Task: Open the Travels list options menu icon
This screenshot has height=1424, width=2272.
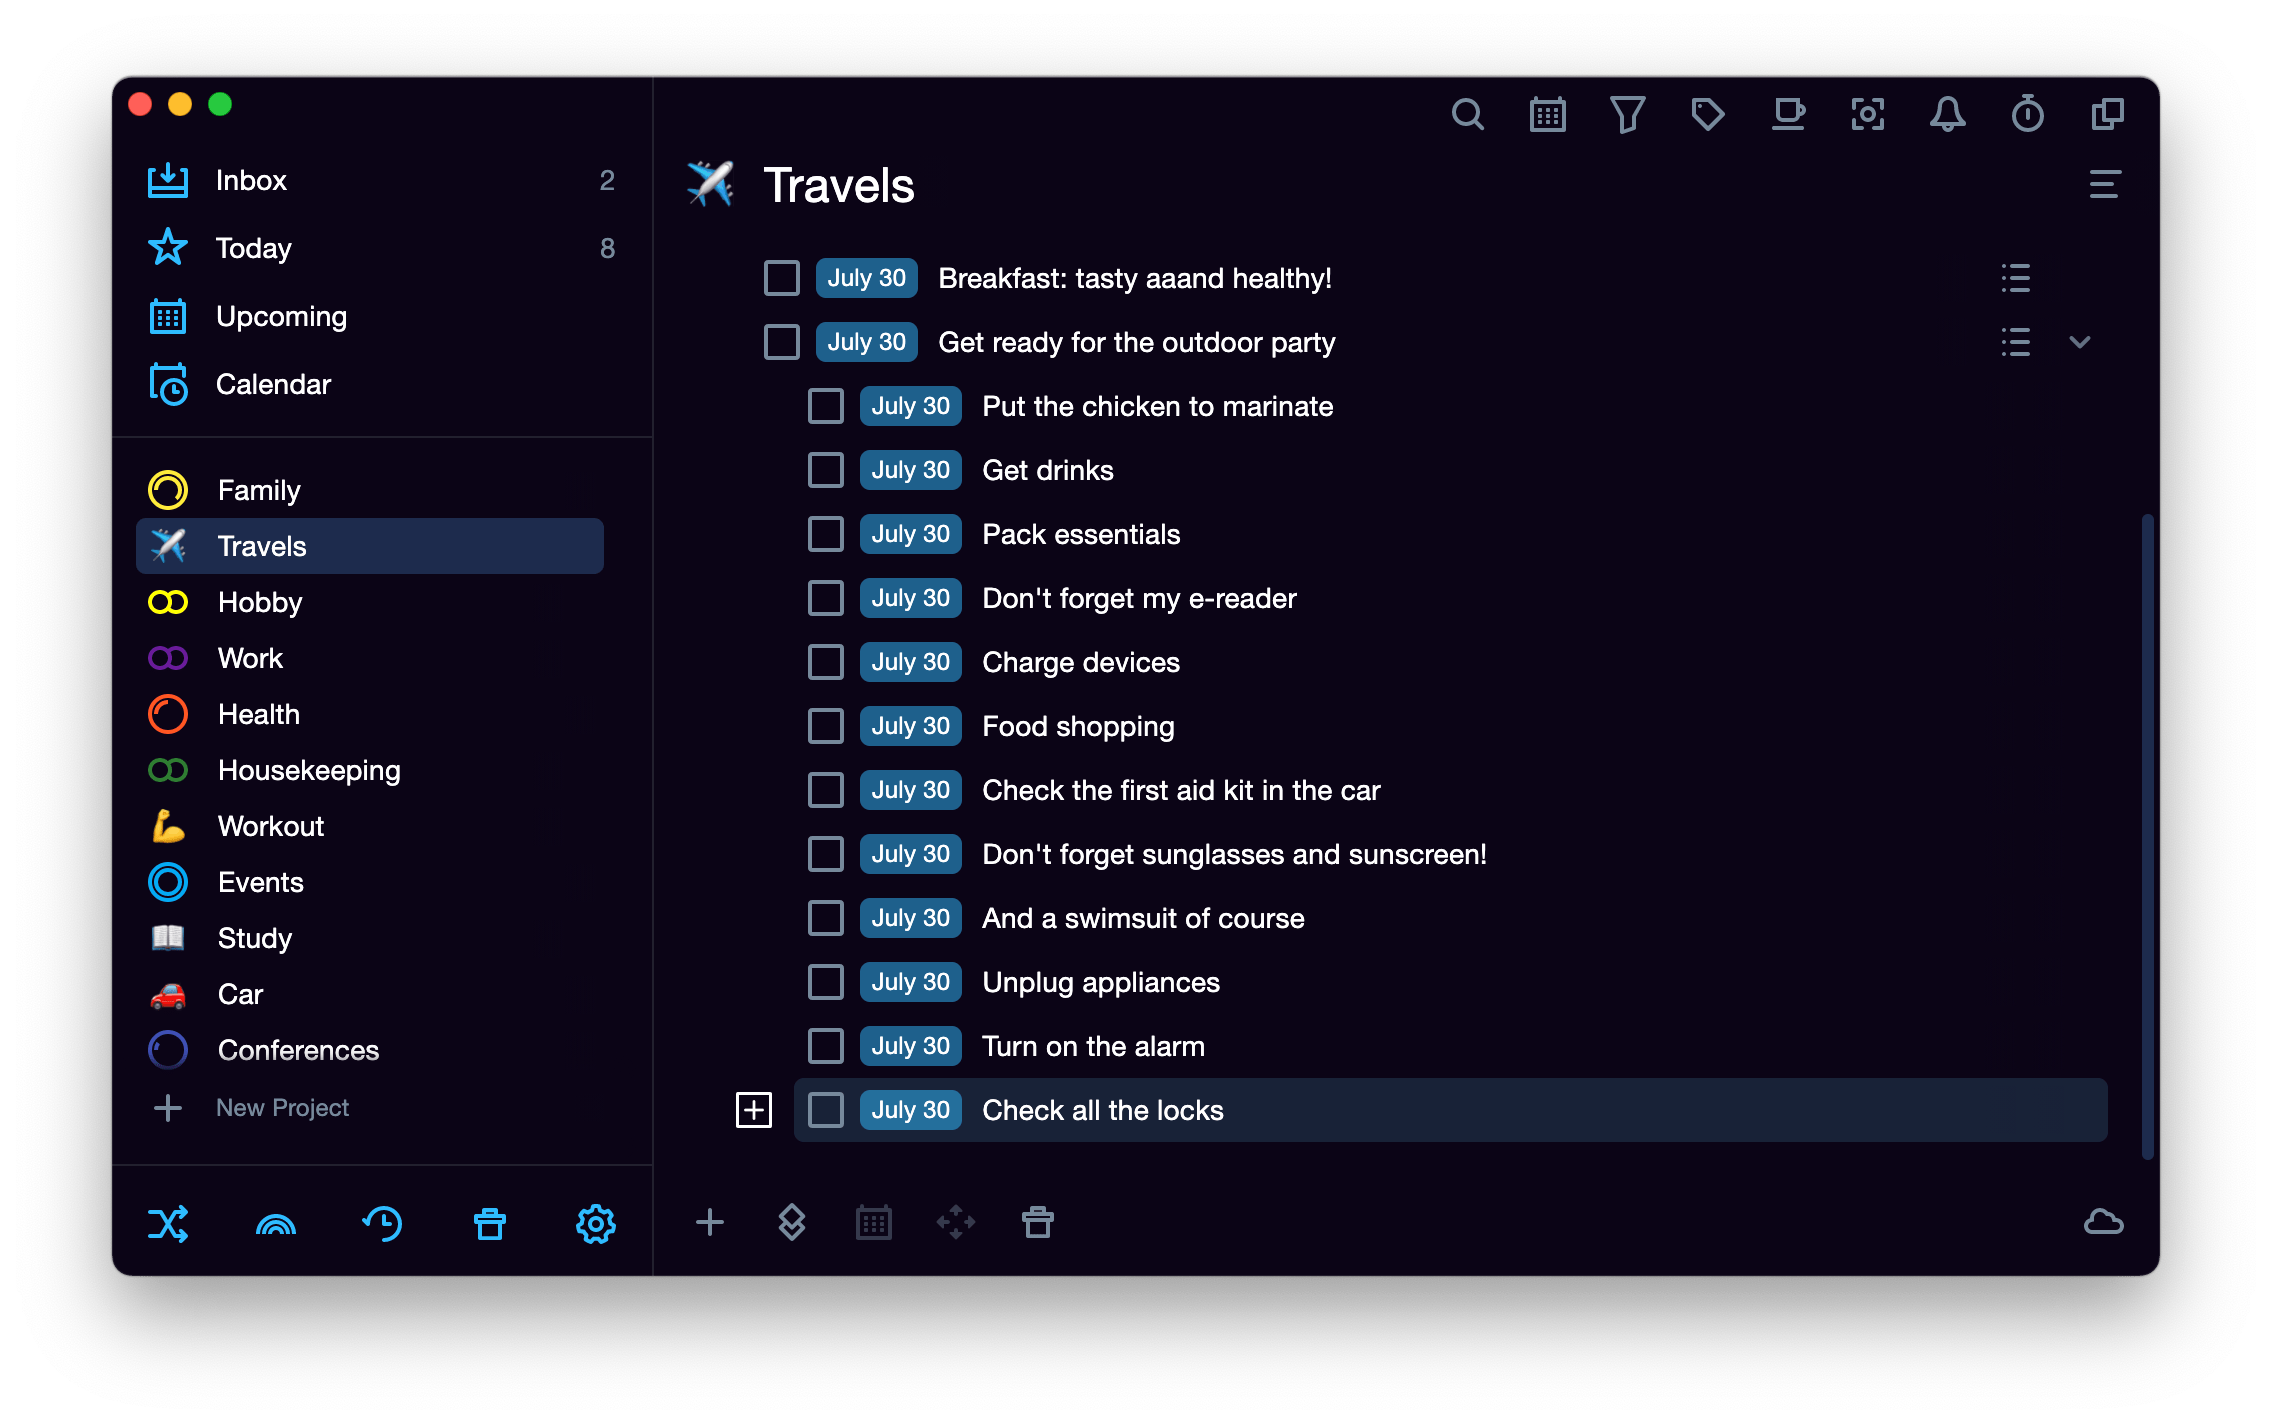Action: 2104,185
